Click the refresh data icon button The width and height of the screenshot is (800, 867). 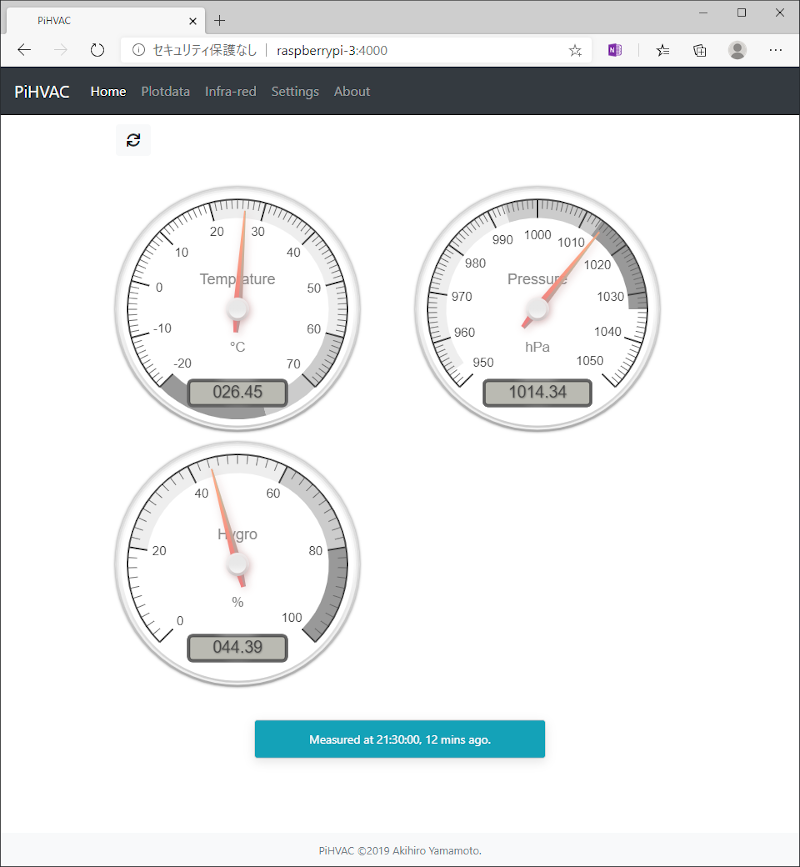(x=133, y=140)
